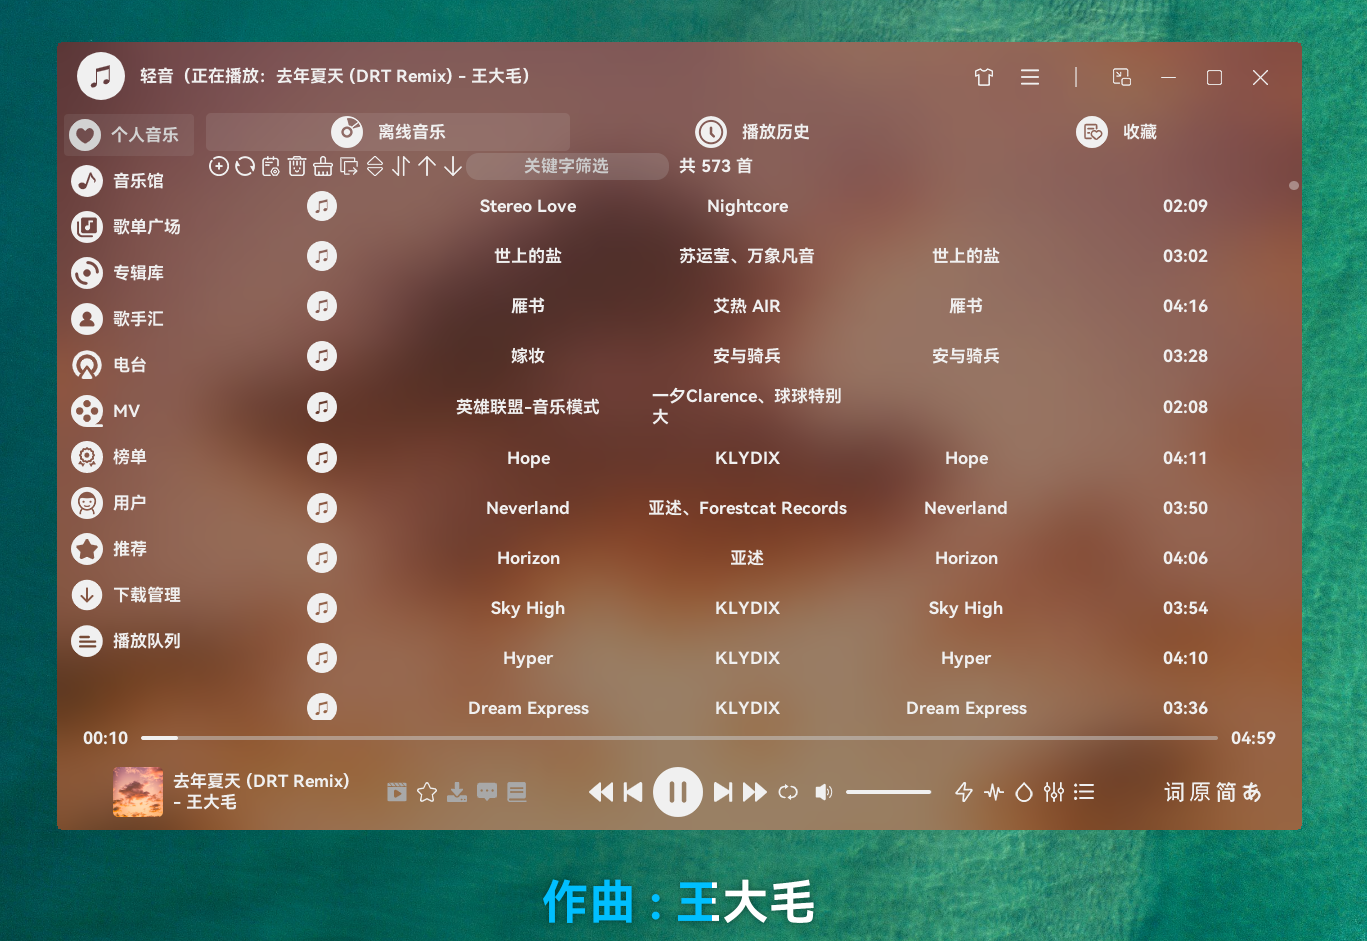This screenshot has height=941, width=1367.
Task: Switch to 播放历史 tab
Action: coord(752,132)
